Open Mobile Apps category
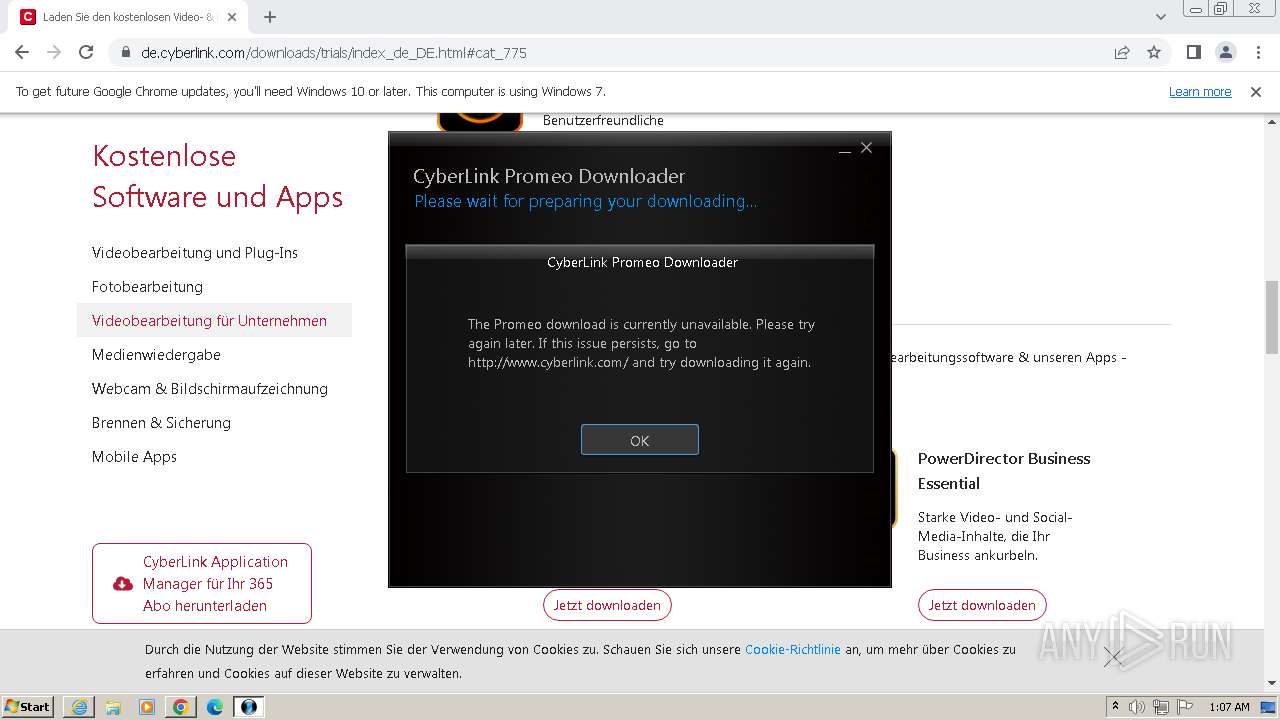The width and height of the screenshot is (1280, 720). pos(134,457)
